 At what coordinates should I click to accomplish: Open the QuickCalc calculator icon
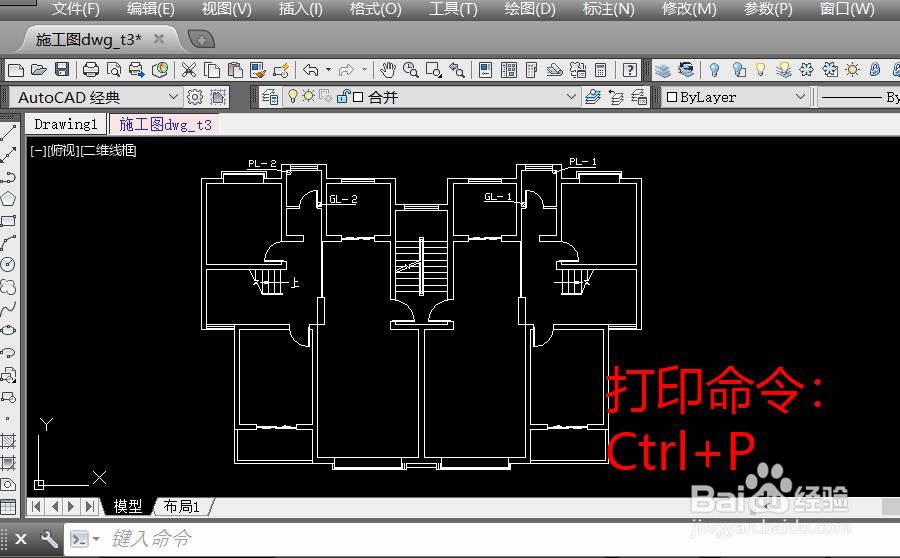[600, 70]
